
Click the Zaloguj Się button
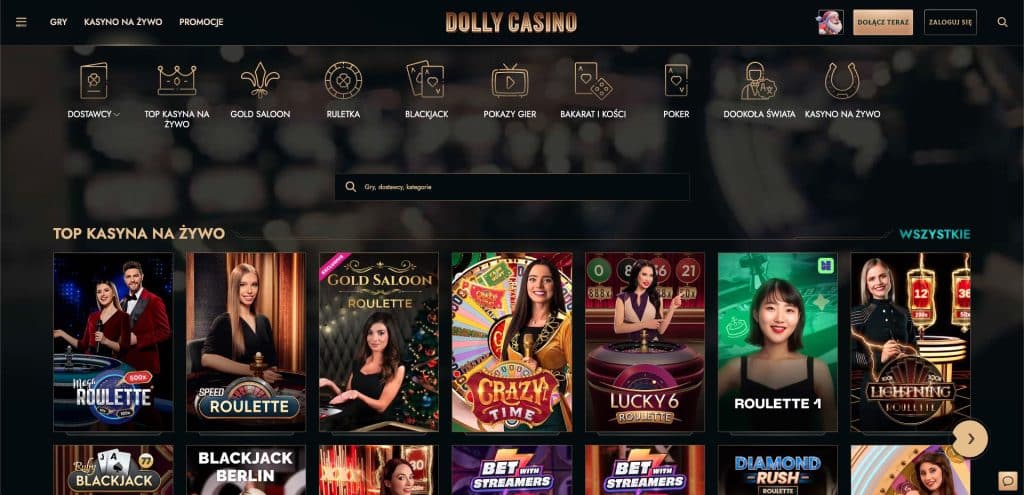[950, 22]
